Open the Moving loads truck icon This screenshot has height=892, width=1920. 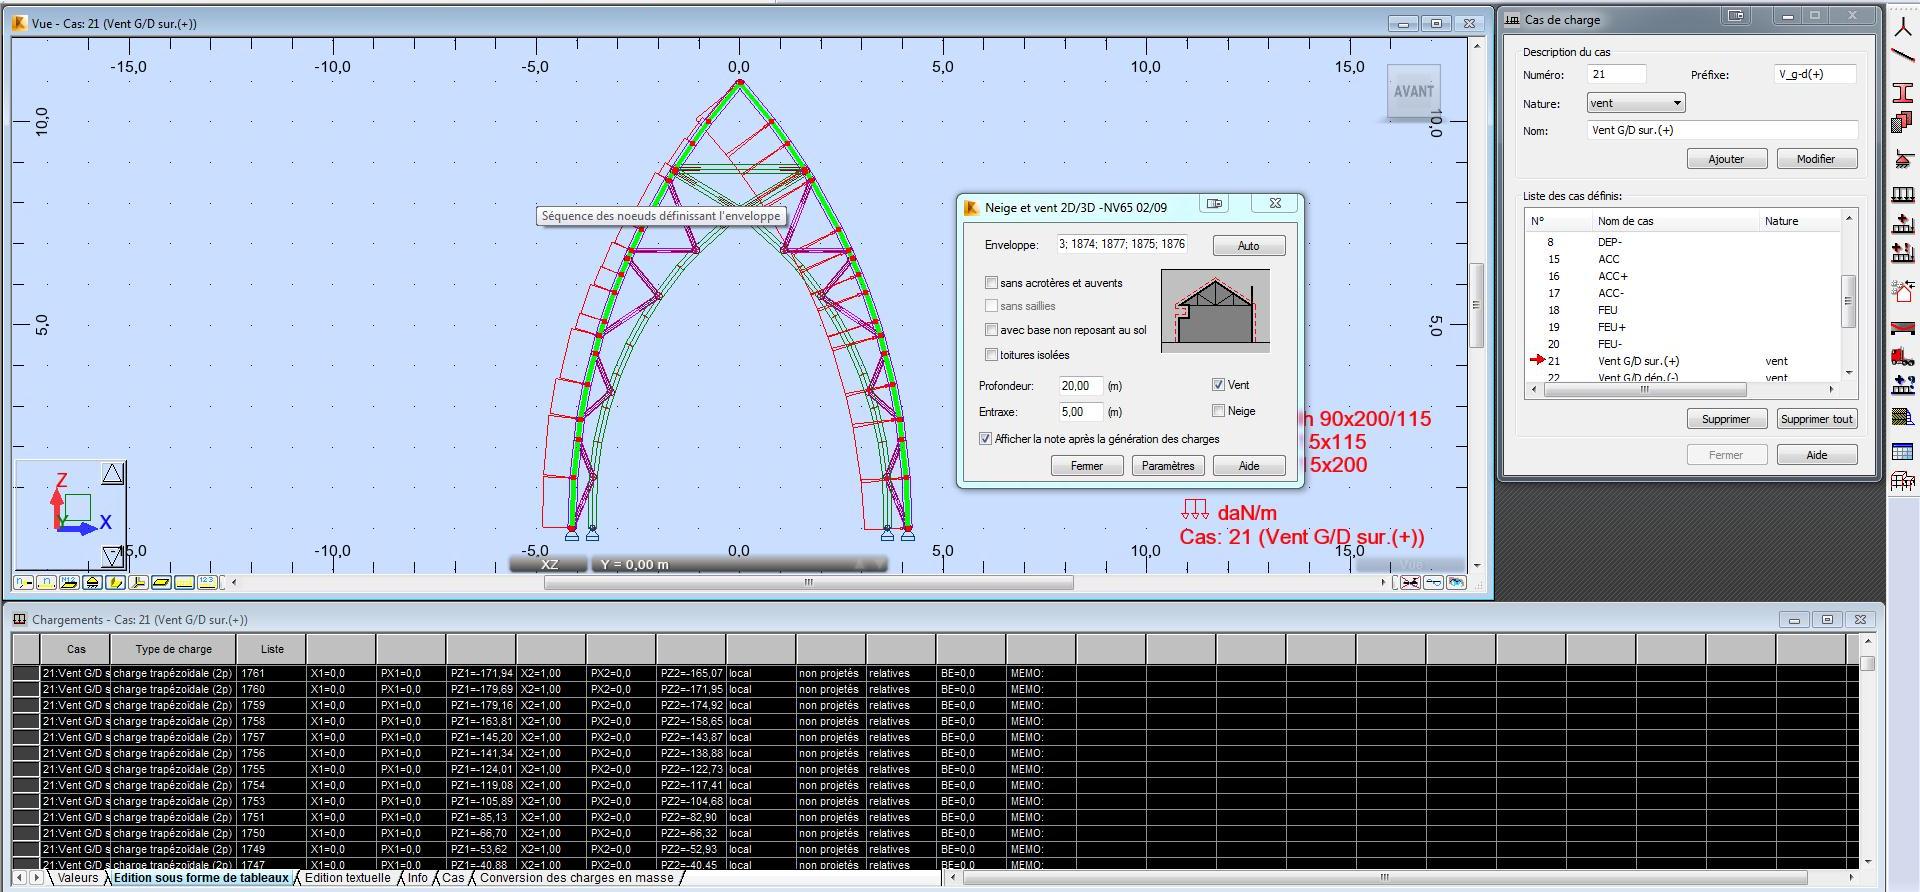pos(1903,356)
